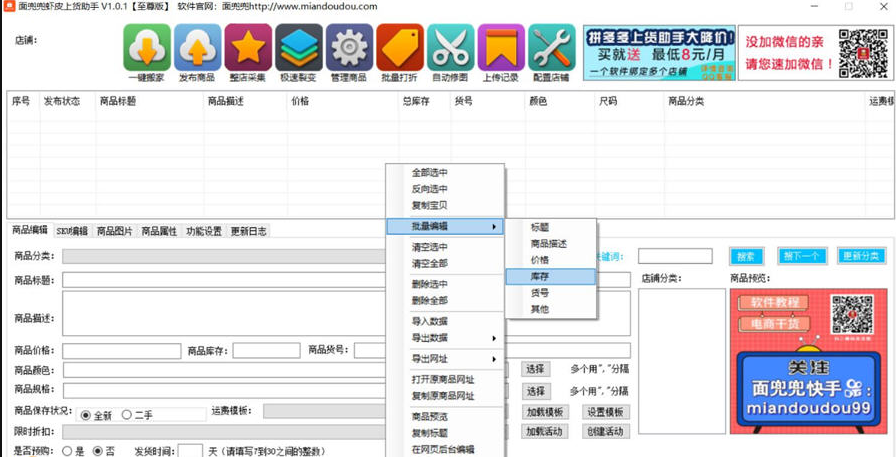Select 复制标题 menu entry
Viewport: 896px width, 457px height.
[x=445, y=432]
